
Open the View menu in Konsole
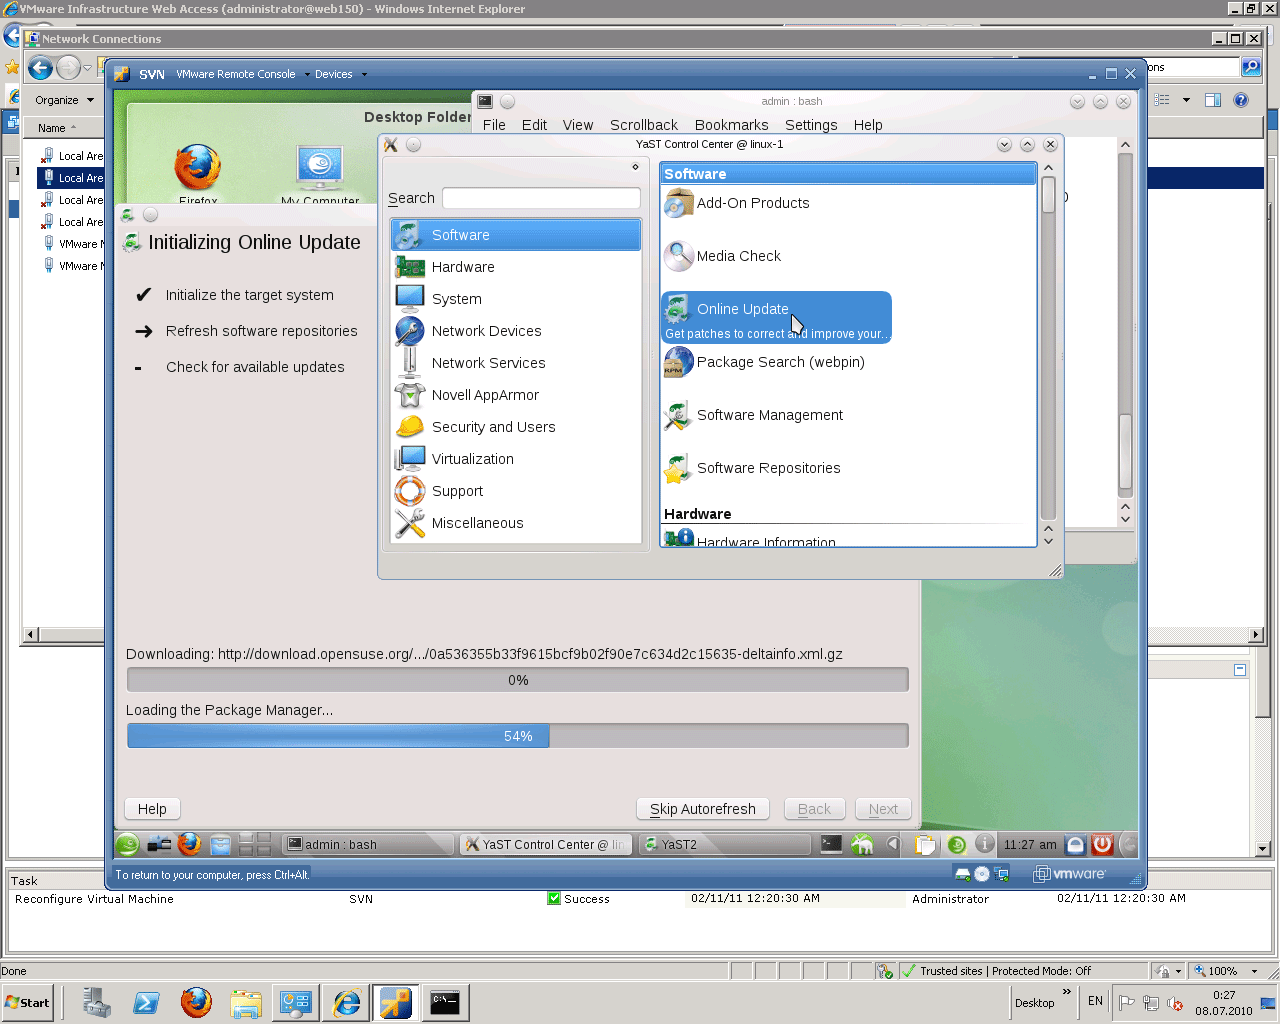tap(578, 125)
